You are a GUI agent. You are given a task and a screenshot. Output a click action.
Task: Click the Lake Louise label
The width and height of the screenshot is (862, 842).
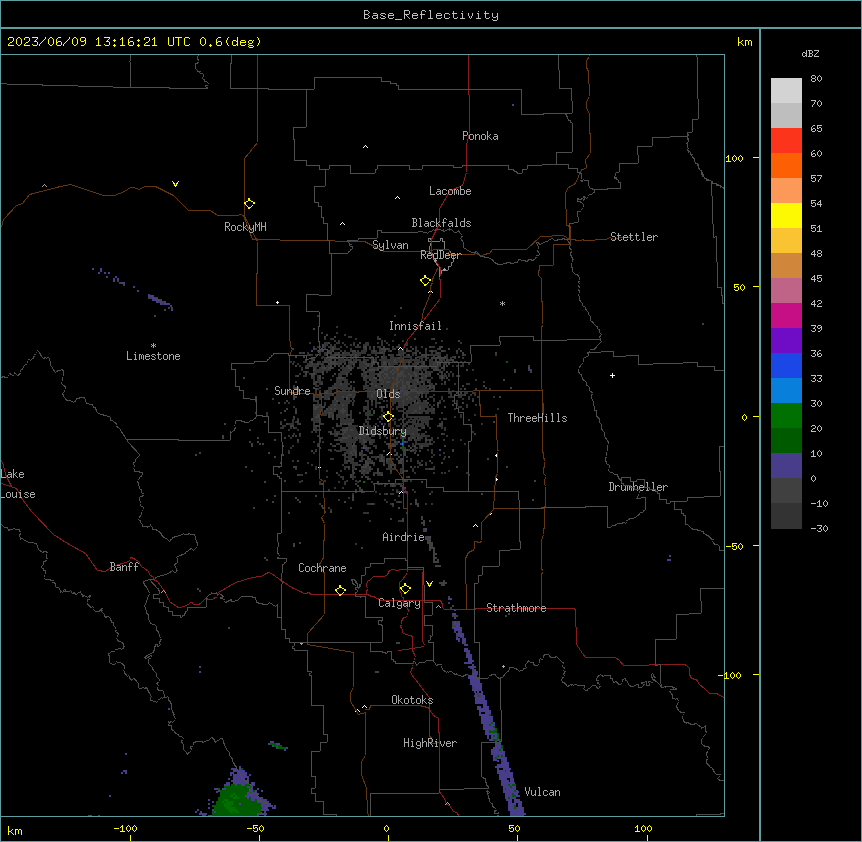[x=18, y=484]
